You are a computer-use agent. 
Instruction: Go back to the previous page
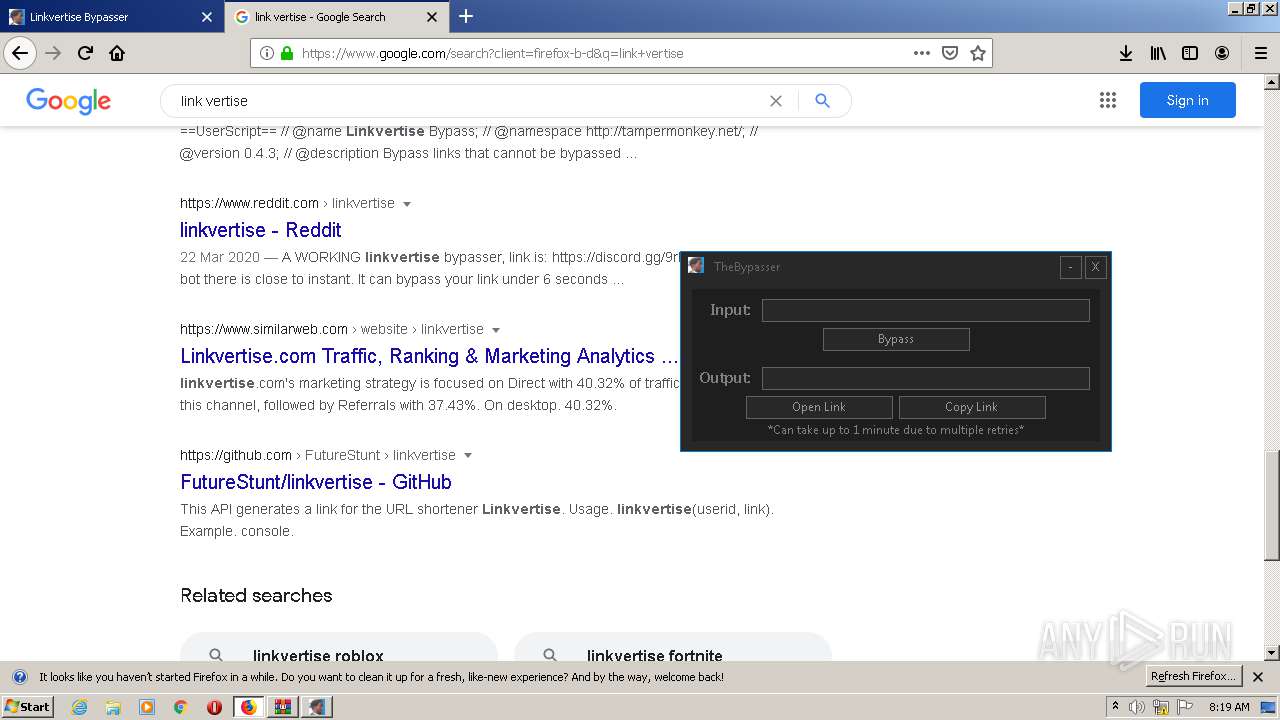[x=20, y=53]
